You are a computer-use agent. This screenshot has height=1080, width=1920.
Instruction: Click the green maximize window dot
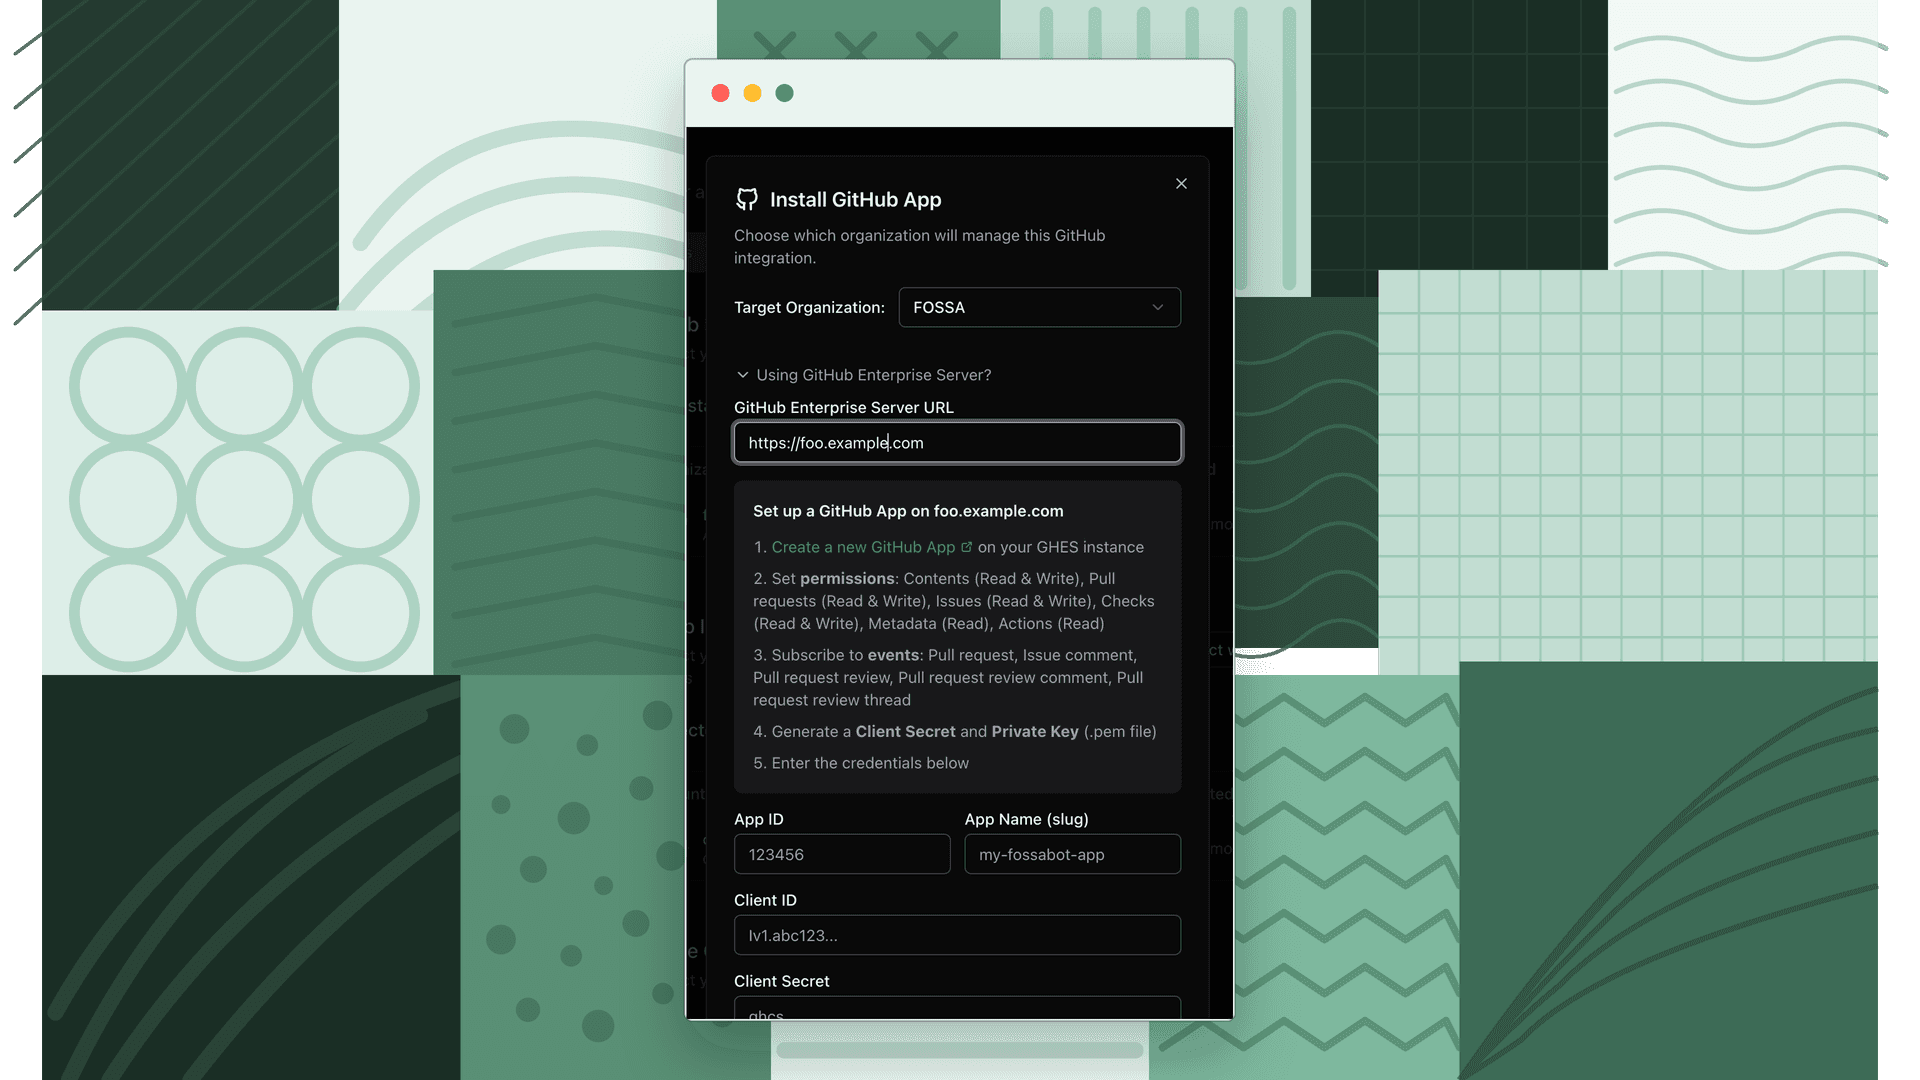(784, 93)
